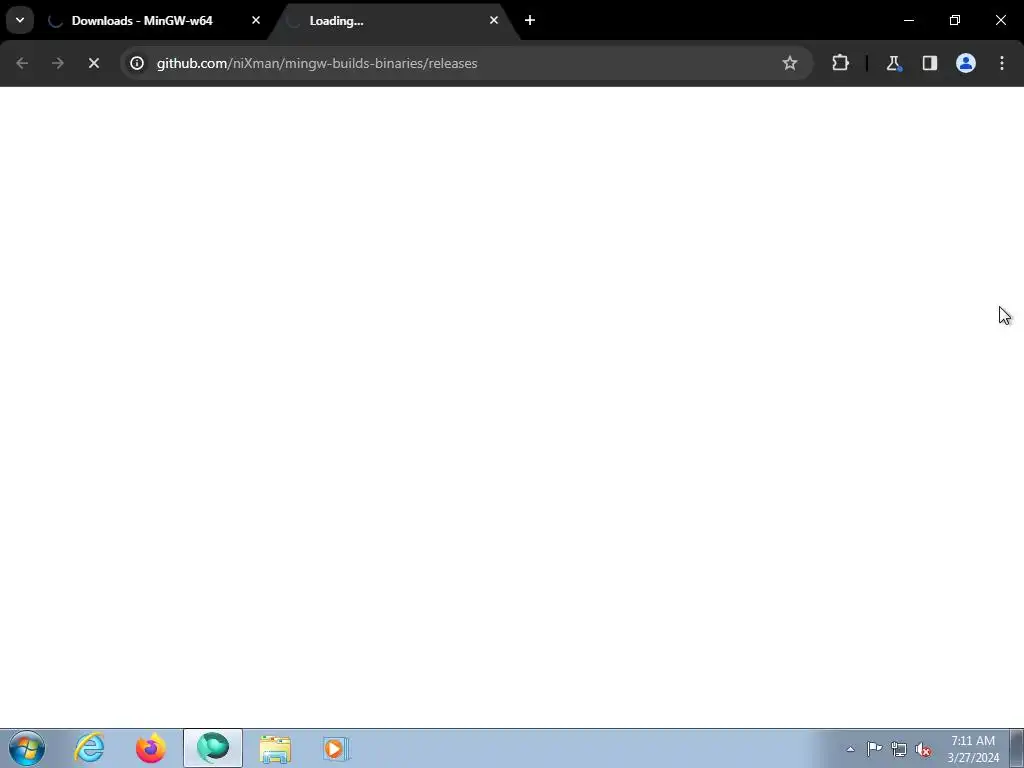Open the Extensions puzzle icon
The width and height of the screenshot is (1024, 768).
tap(840, 63)
